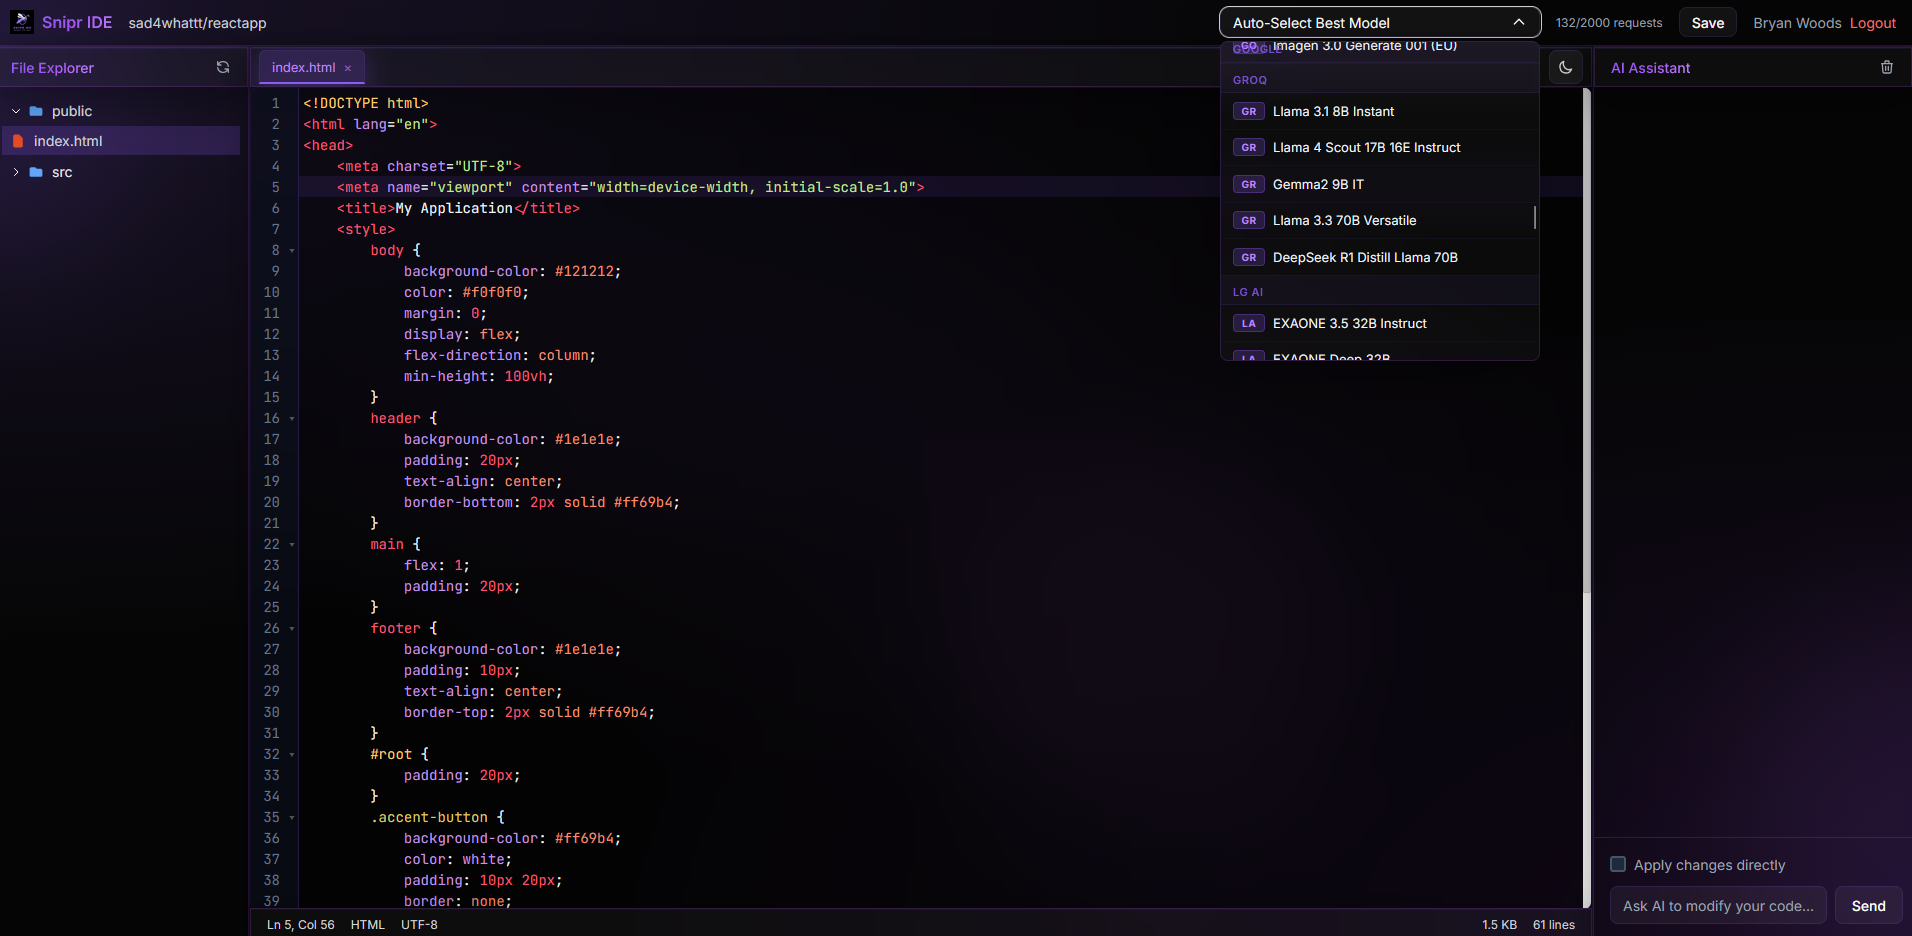Click the public folder icon
This screenshot has height=936, width=1912.
pyautogui.click(x=36, y=111)
